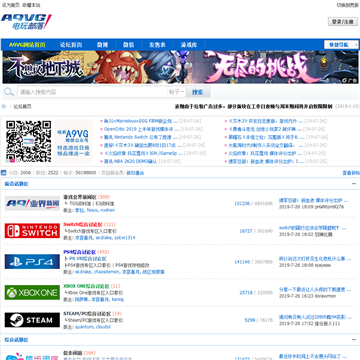Open the PS4 board logo
Image resolution: width=360 pixels, height=360 pixels.
(32, 262)
